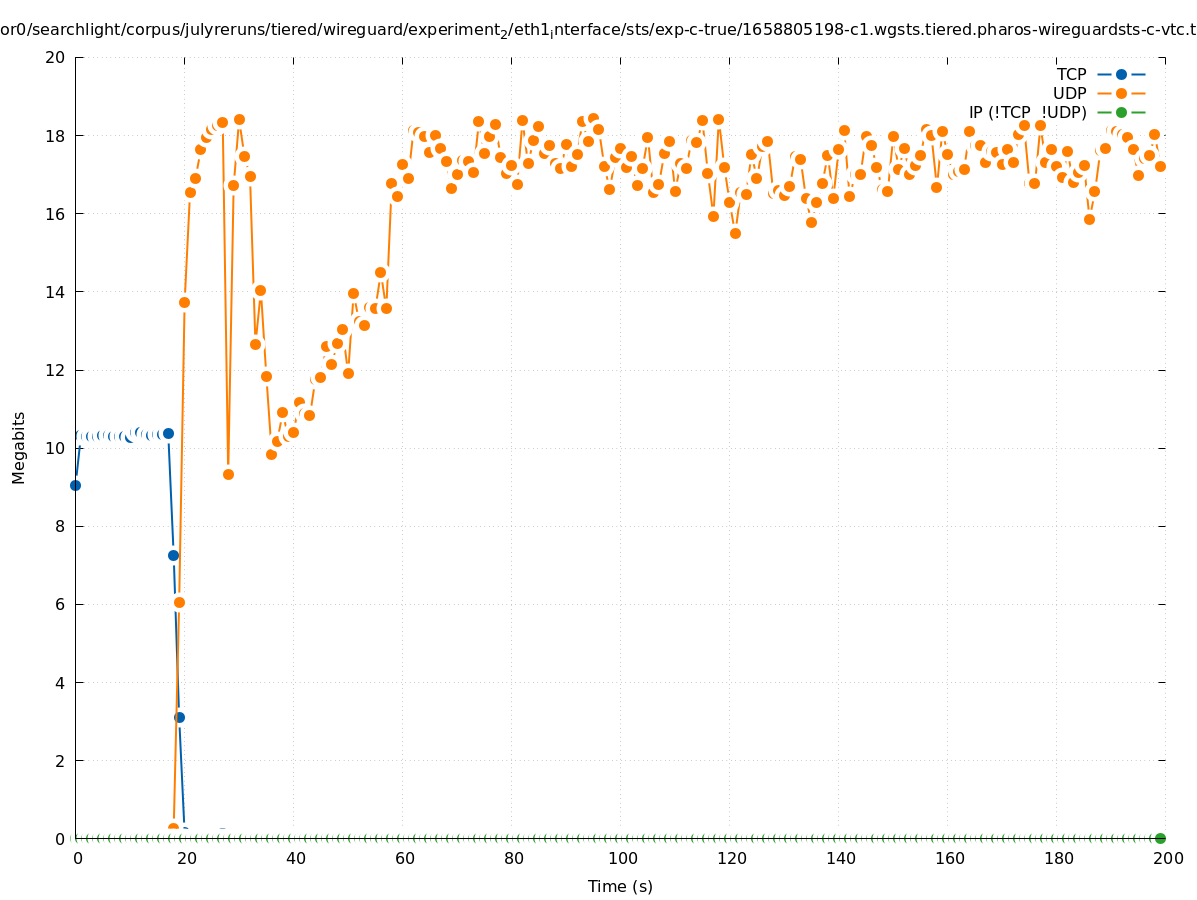Click the Time (s) x-axis label

(620, 886)
